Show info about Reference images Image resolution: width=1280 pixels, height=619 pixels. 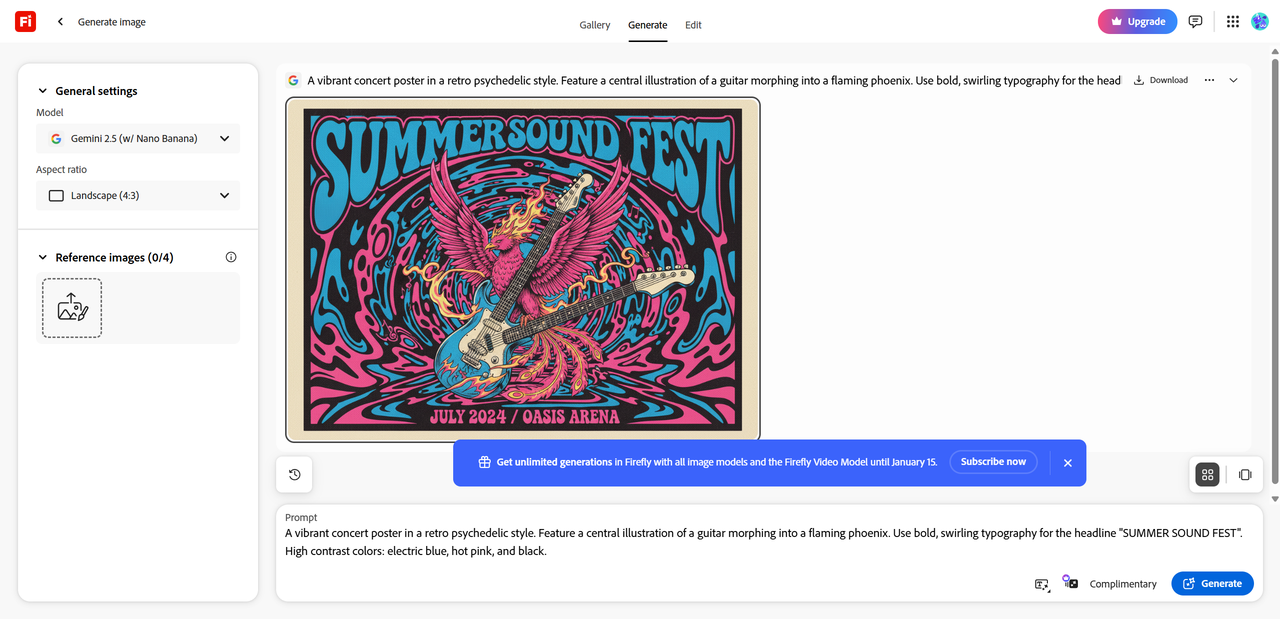tap(231, 257)
